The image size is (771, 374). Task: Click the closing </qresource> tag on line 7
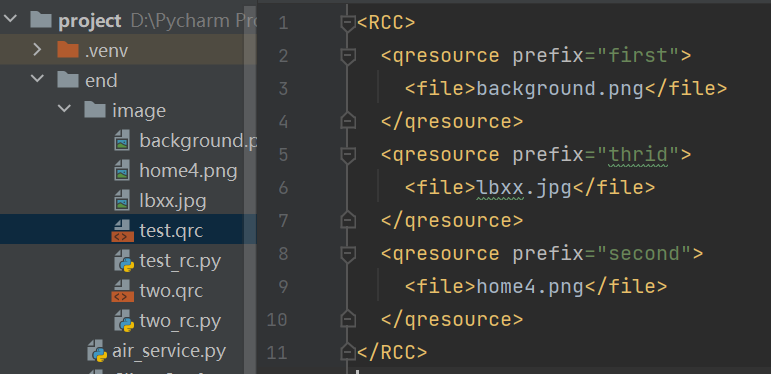452,221
